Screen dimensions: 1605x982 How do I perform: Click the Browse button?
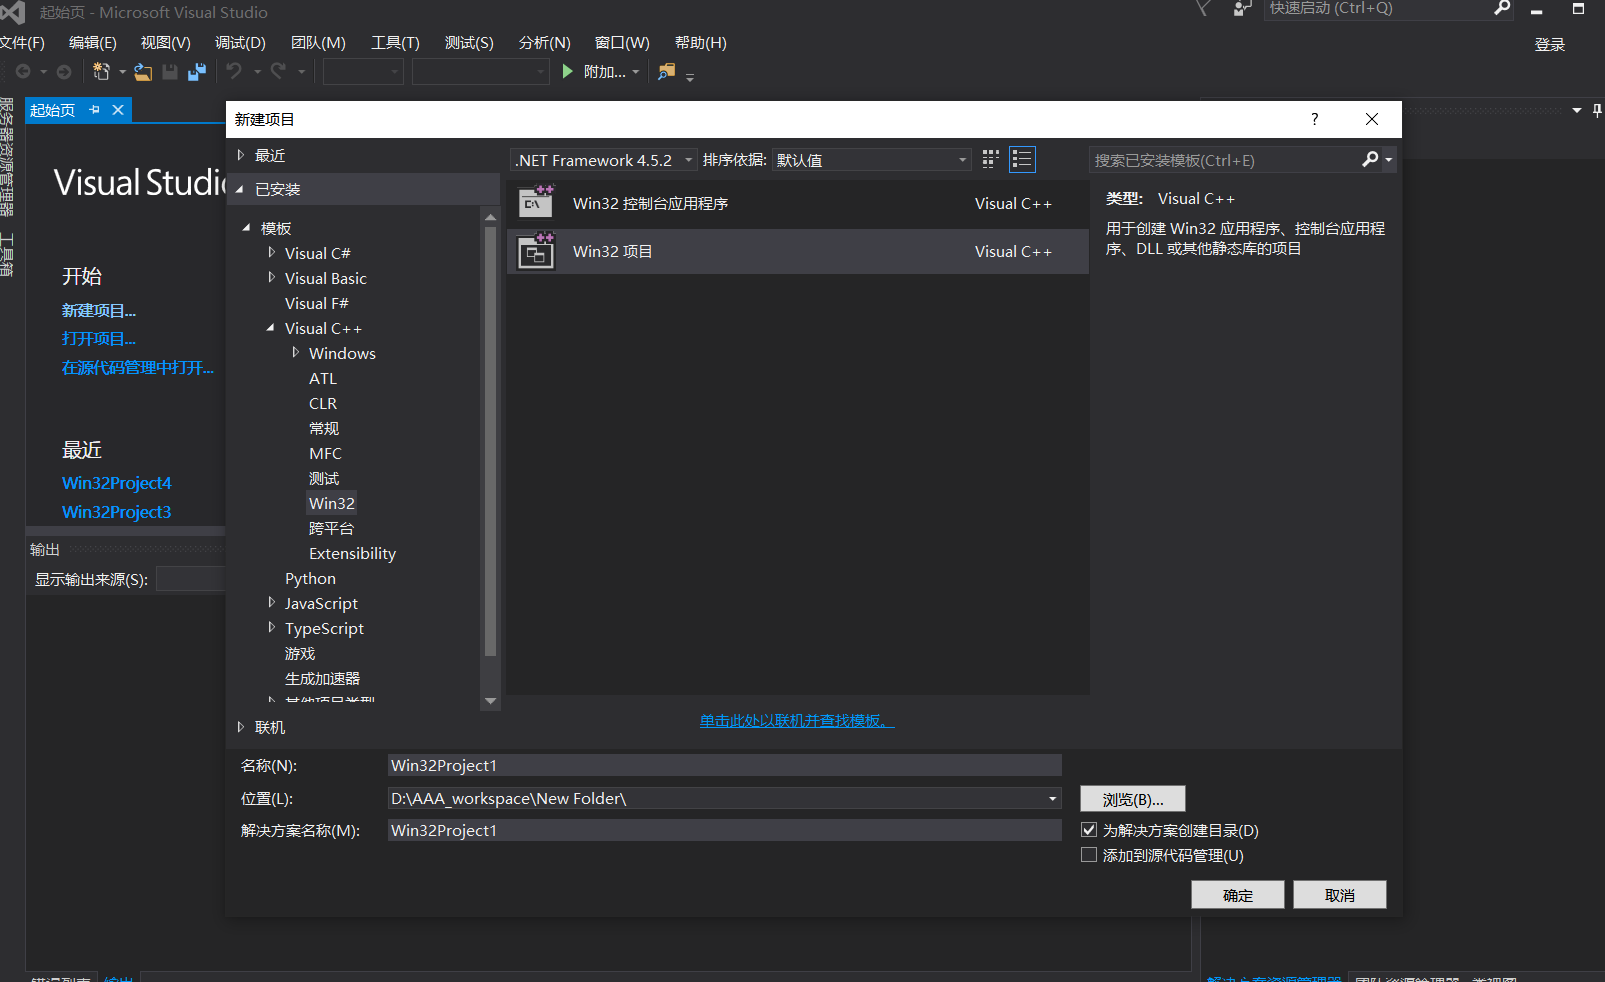[x=1133, y=799]
